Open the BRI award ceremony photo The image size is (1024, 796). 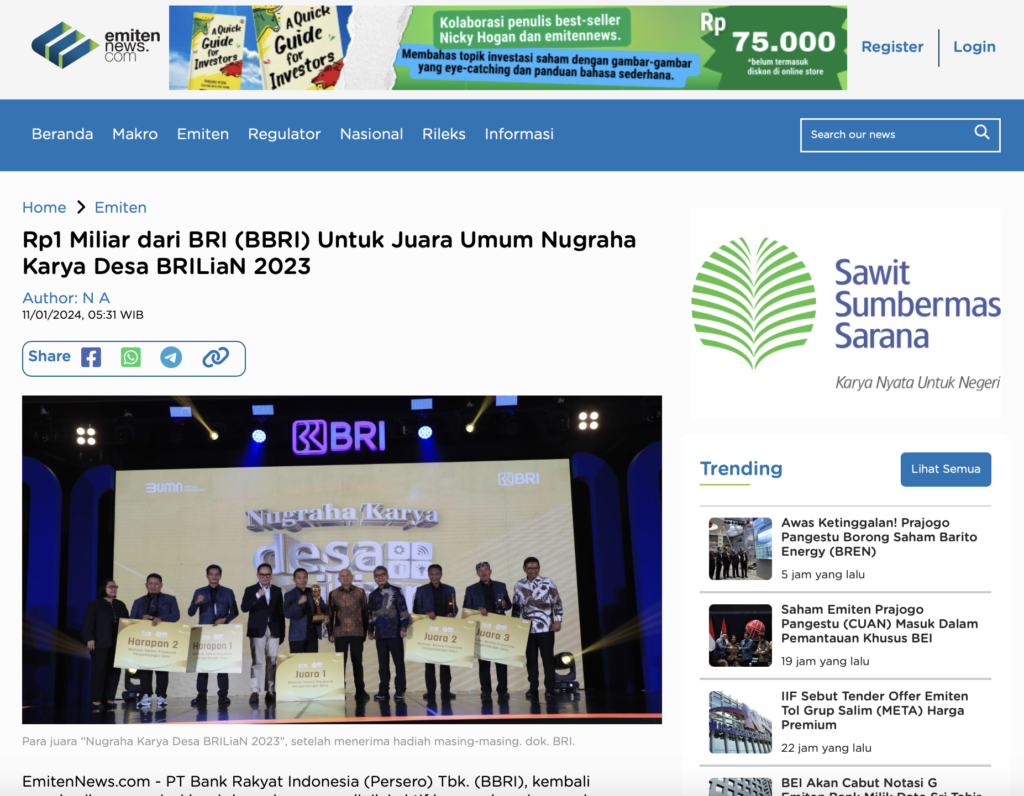342,560
